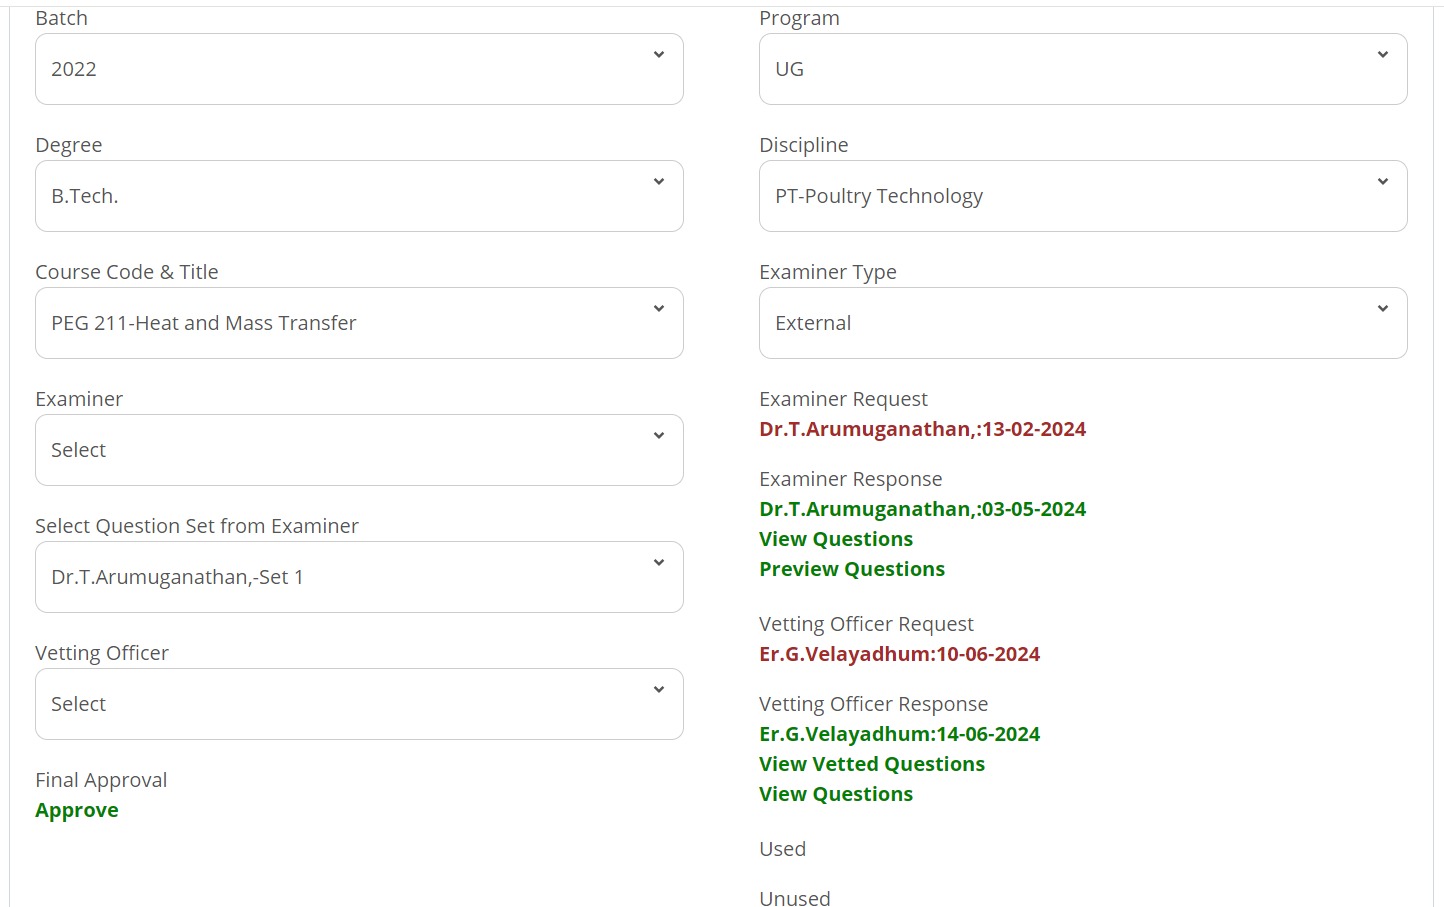The image size is (1444, 907).
Task: Open the Examiner select dropdown
Action: (x=358, y=450)
